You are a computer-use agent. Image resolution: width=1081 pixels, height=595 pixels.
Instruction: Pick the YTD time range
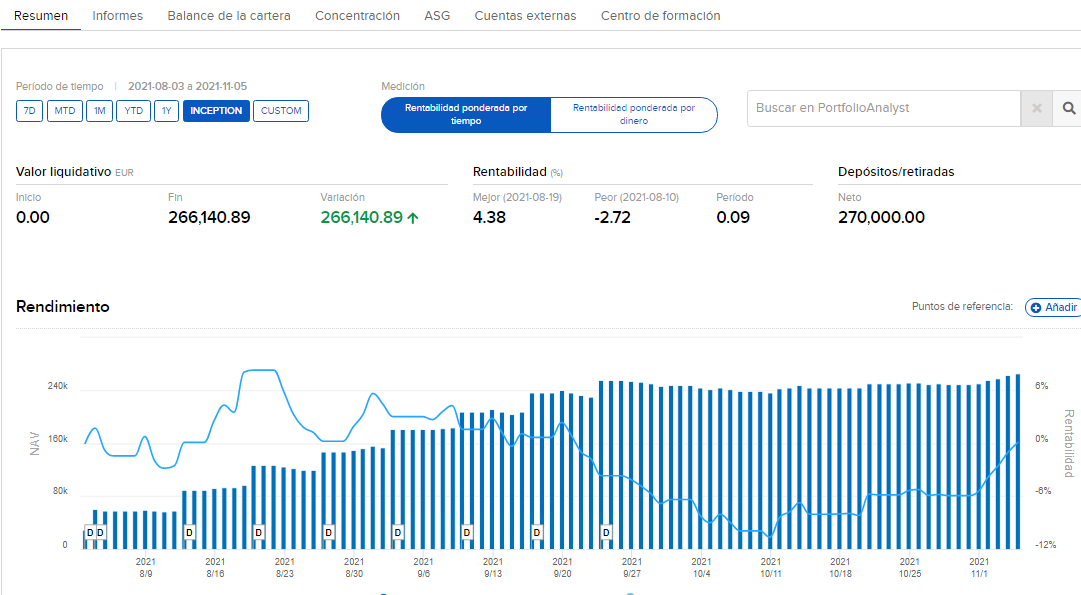pyautogui.click(x=133, y=111)
